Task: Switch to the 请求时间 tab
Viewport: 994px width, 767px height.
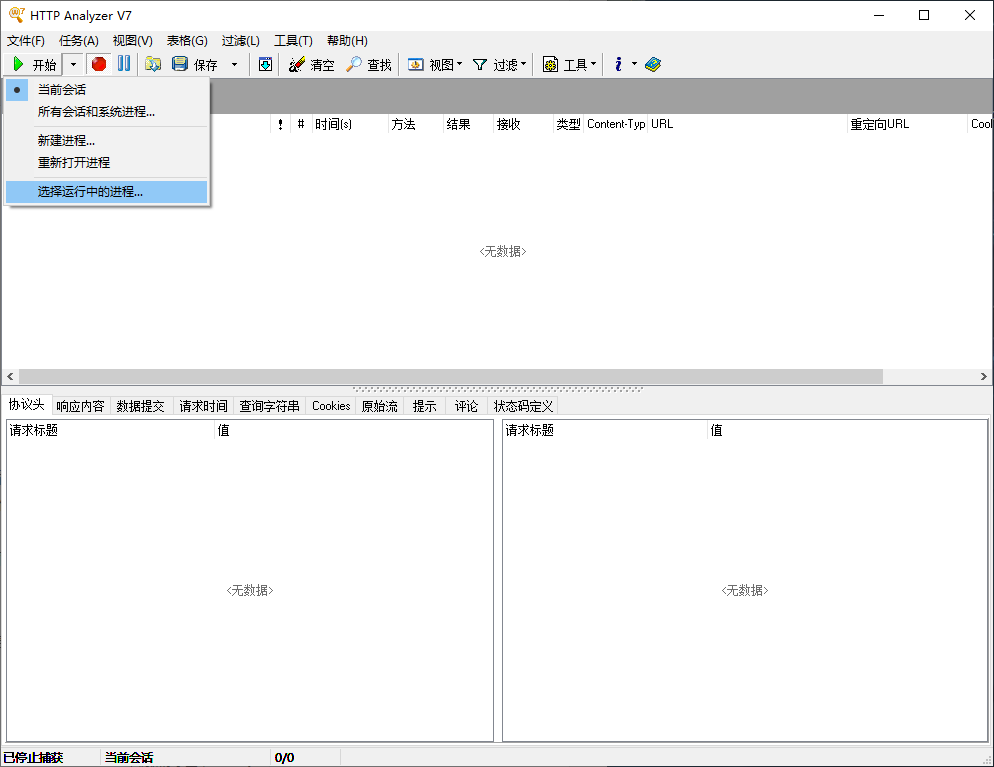Action: 203,406
